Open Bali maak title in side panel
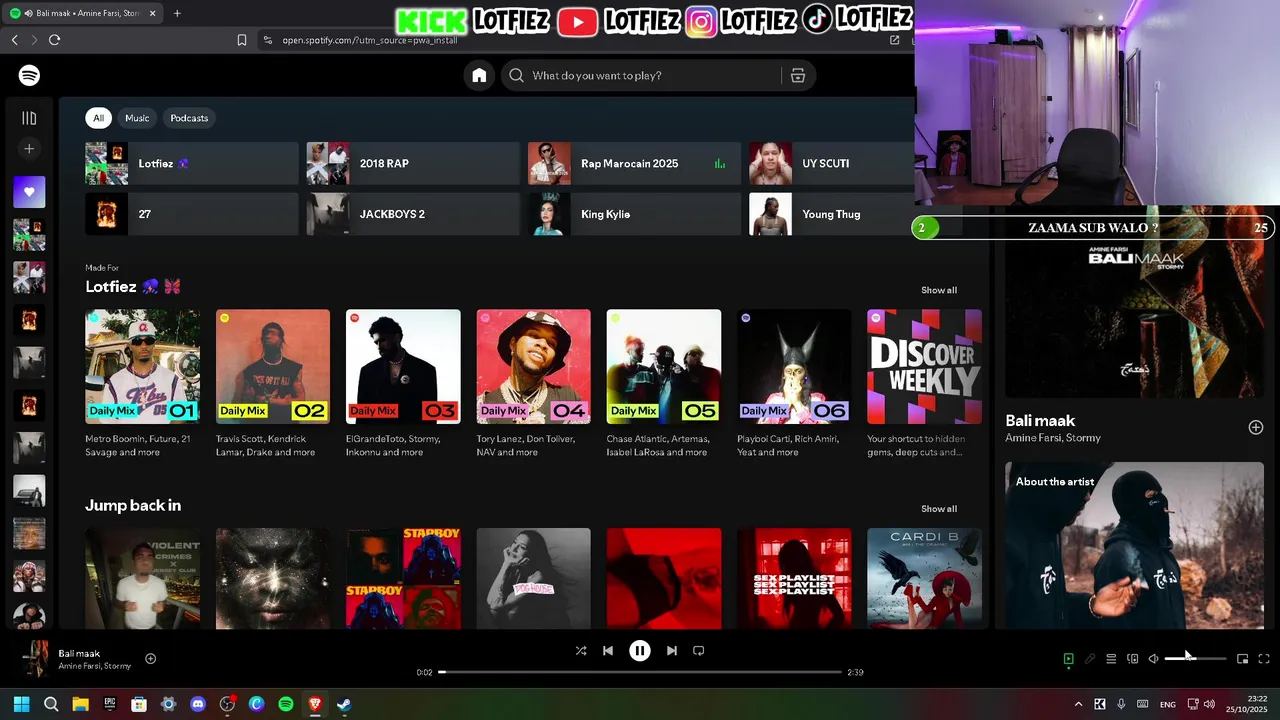1280x720 pixels. [x=1040, y=421]
